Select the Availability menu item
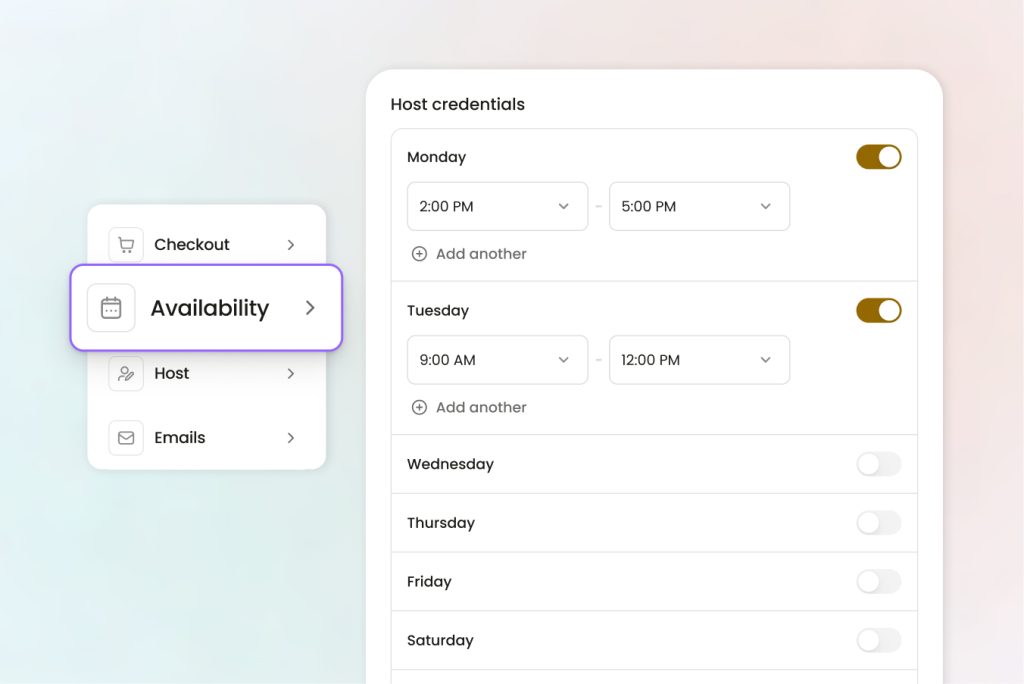1024x684 pixels. [x=209, y=308]
